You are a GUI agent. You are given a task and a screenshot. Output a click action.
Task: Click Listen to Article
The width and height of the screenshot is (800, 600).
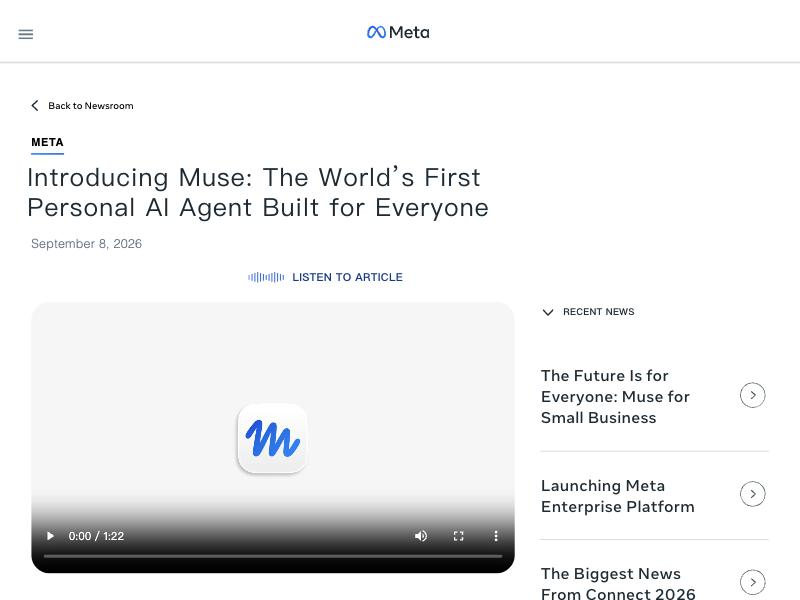pos(347,277)
